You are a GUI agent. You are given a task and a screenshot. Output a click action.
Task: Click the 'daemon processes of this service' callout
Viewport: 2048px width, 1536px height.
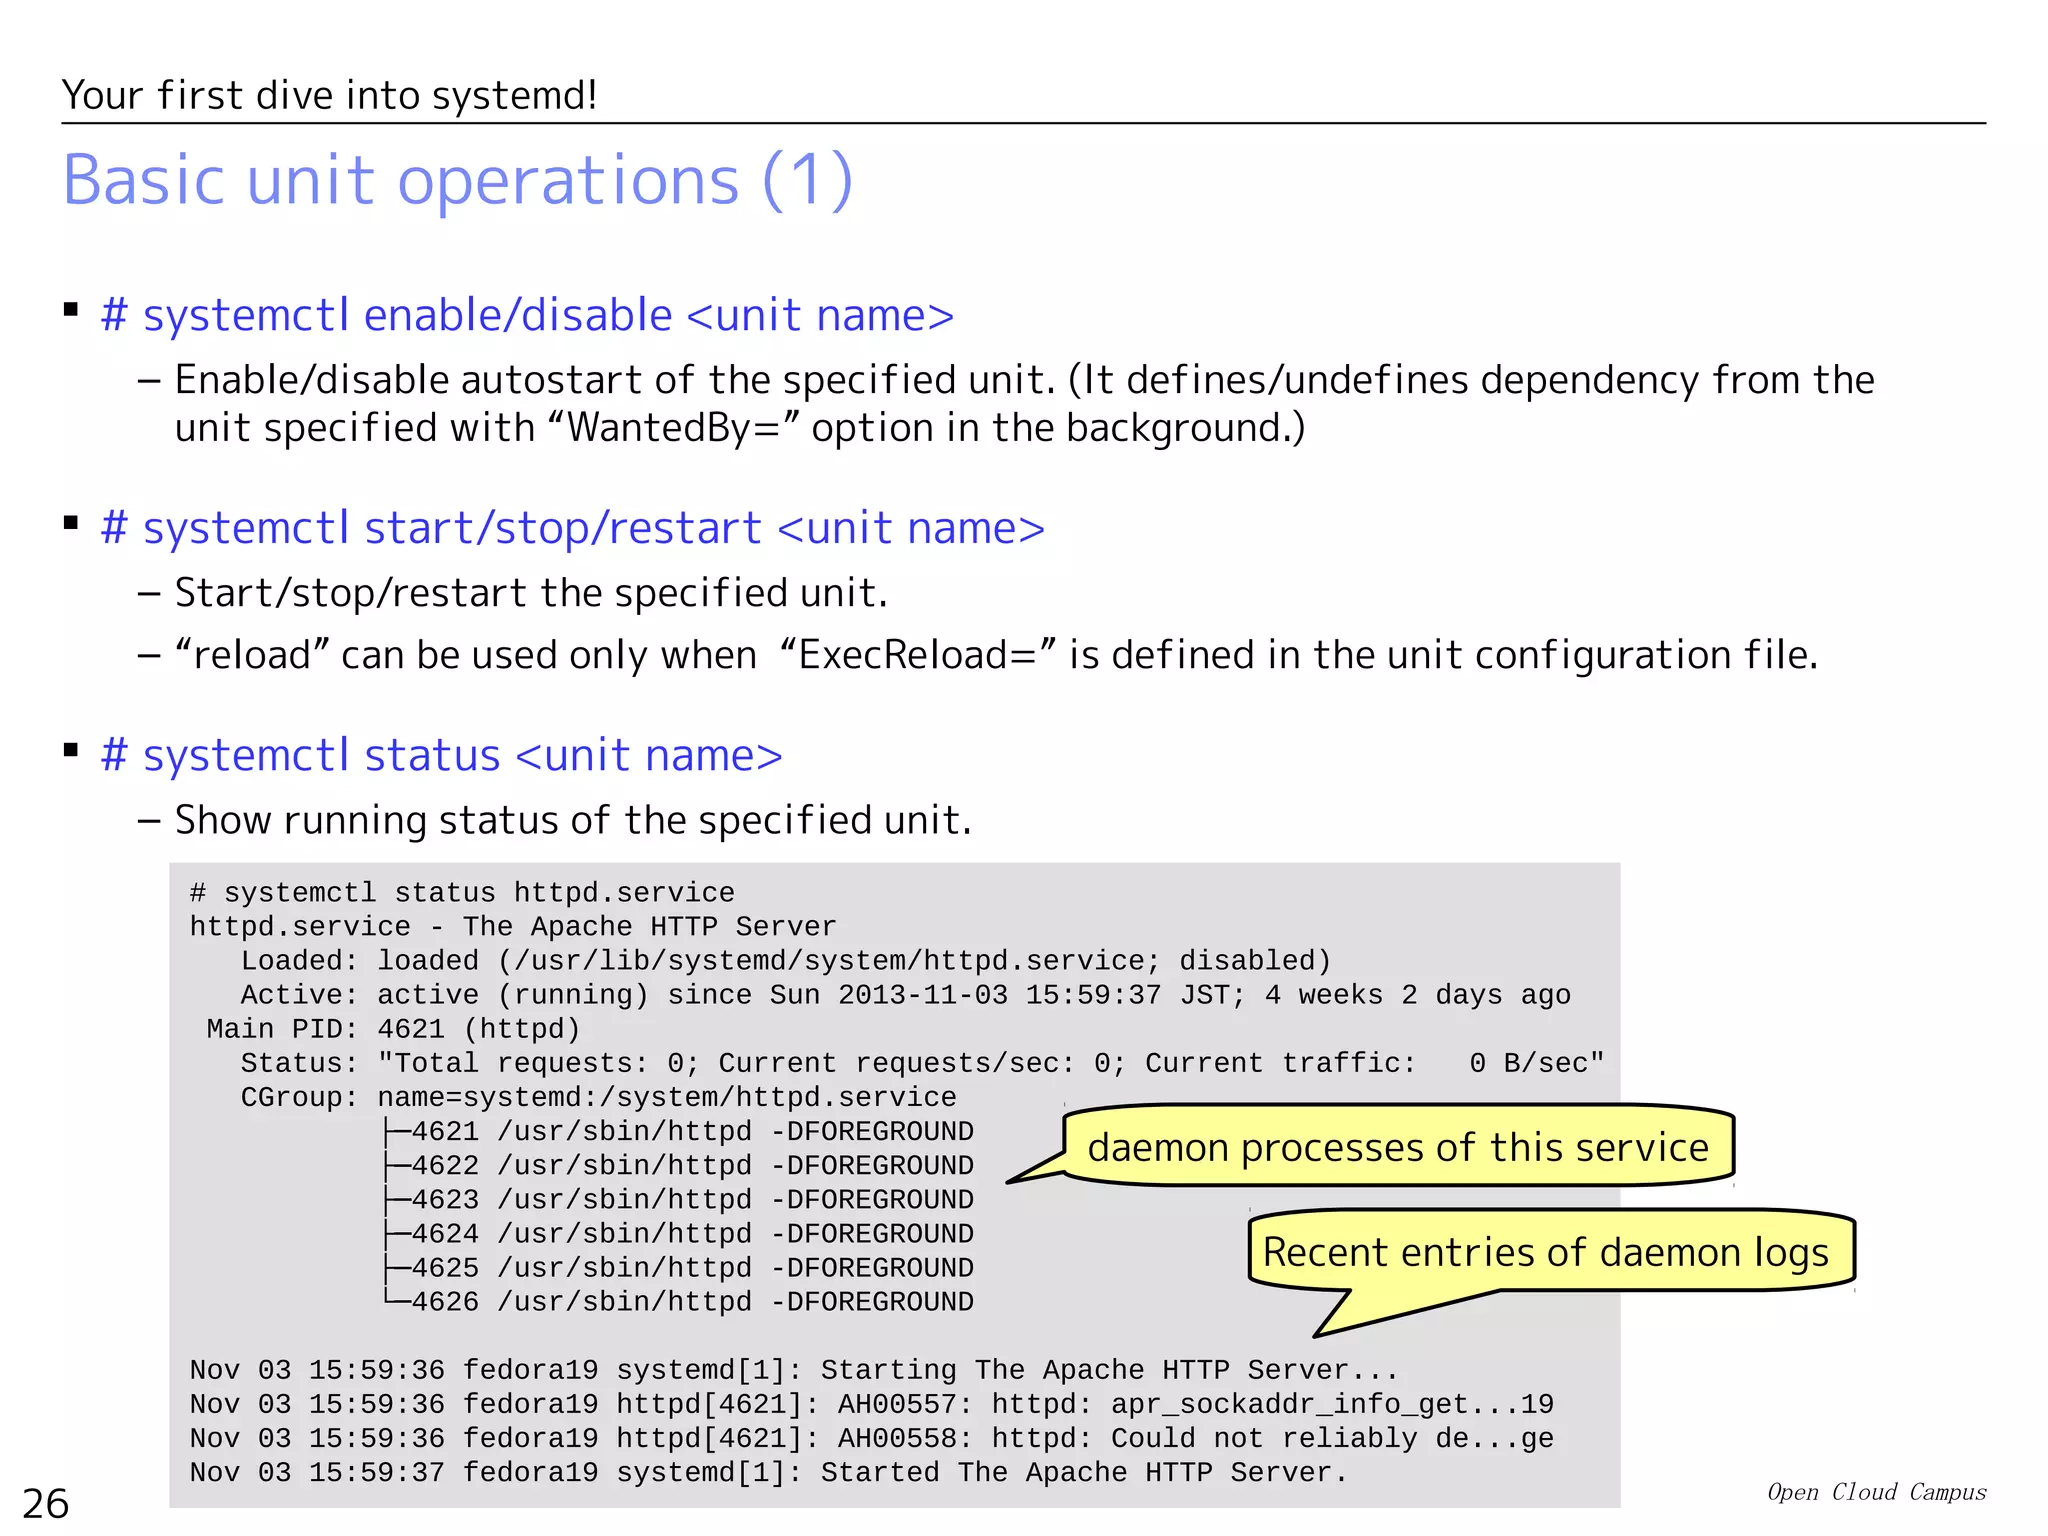(1398, 1147)
